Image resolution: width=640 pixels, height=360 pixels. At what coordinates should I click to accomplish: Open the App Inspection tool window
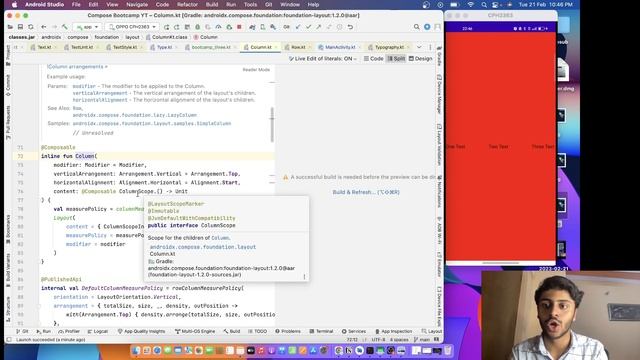pos(394,331)
